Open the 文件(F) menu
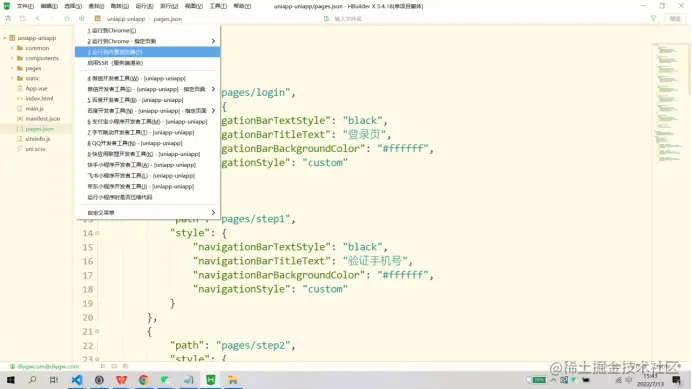This screenshot has height=389, width=692. pos(25,6)
